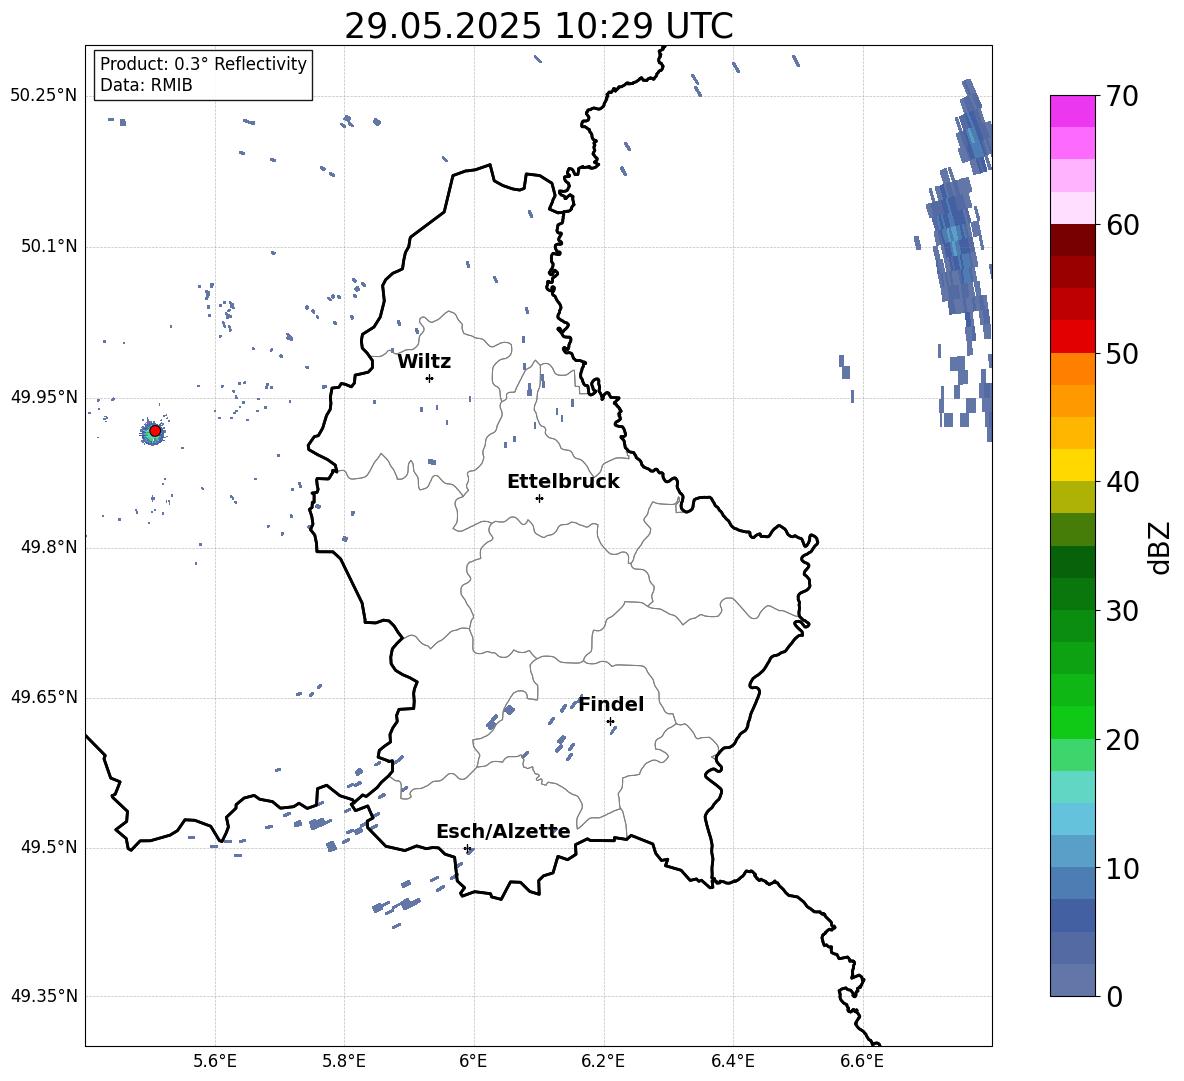Screen dimensions: 1184x1081
Task: Click the colorbar tick label 30
Action: tap(1122, 611)
